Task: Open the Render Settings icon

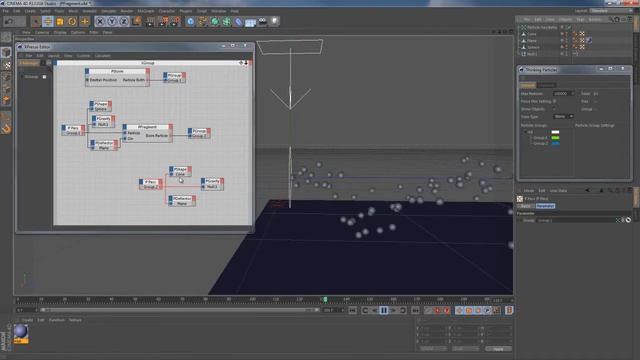Action: [176, 21]
